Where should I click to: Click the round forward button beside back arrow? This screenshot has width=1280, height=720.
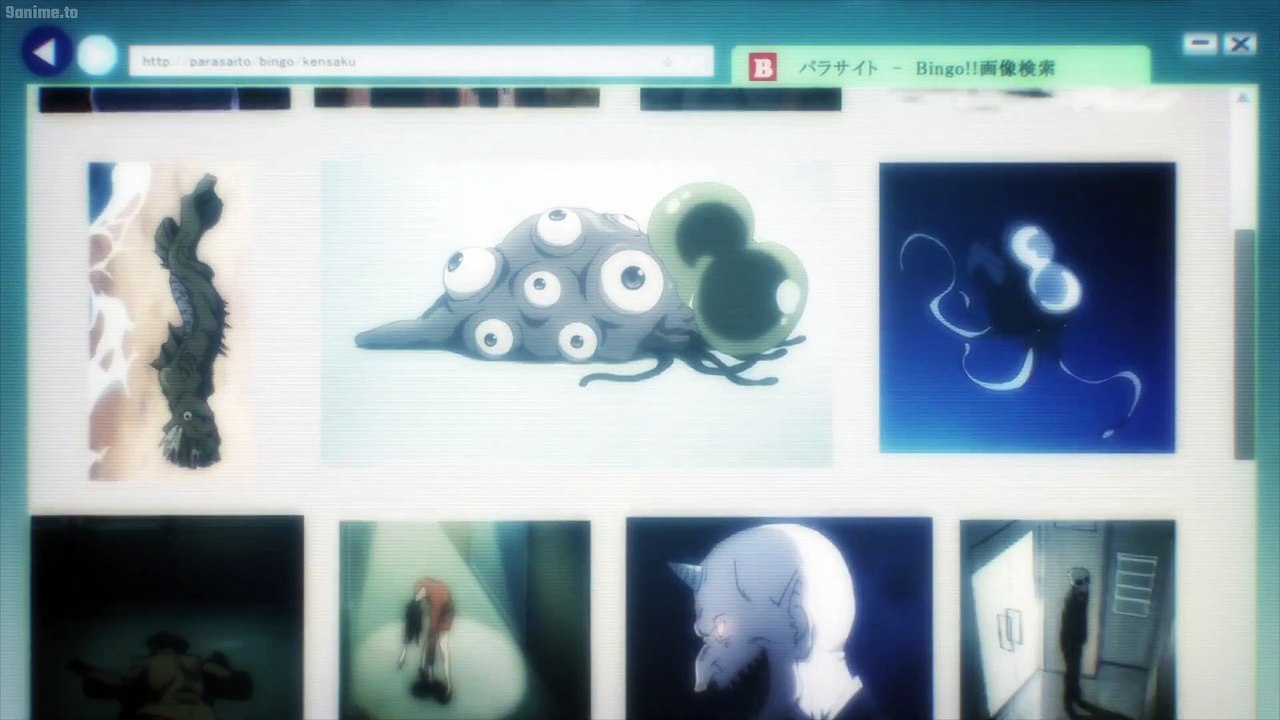(x=97, y=55)
